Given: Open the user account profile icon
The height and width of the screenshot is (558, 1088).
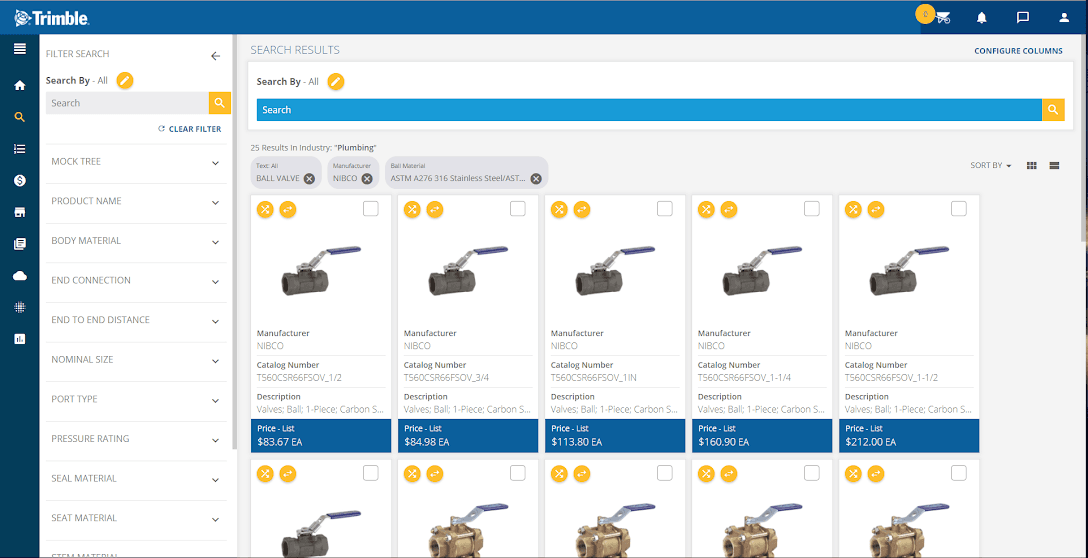Looking at the screenshot, I should [x=1064, y=18].
